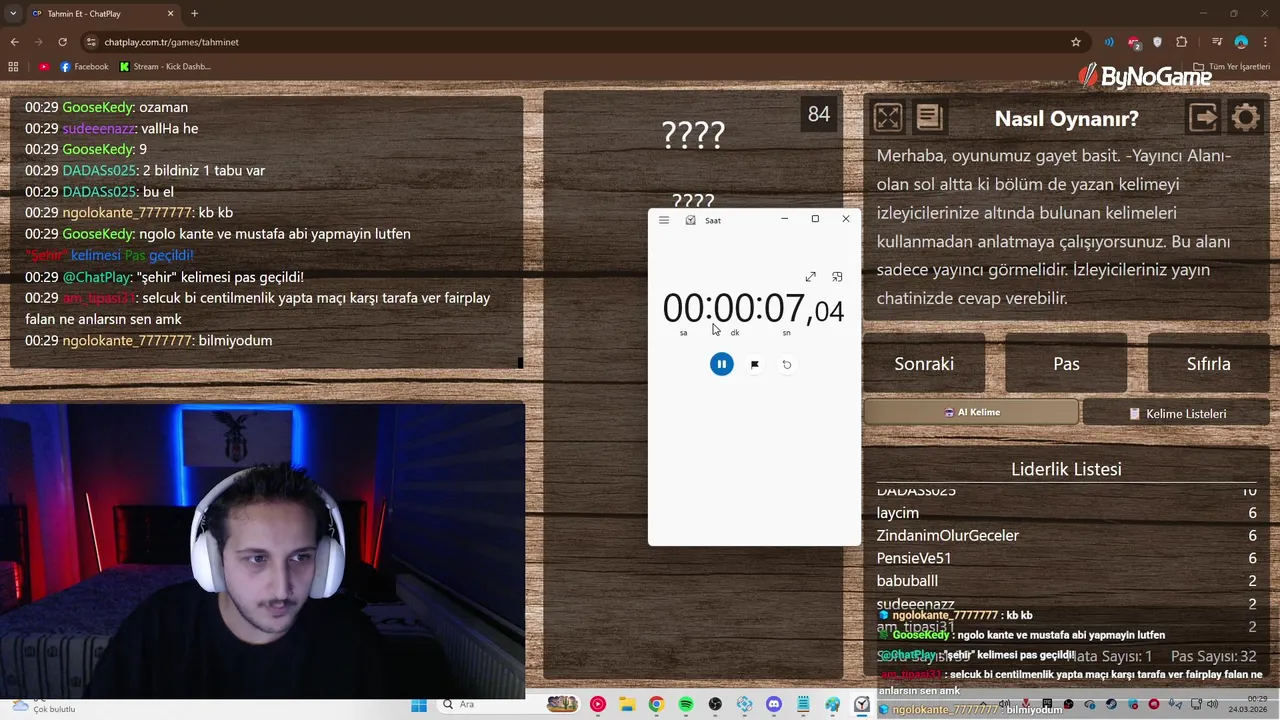Open the Chrome apps grid icon

coord(13,67)
